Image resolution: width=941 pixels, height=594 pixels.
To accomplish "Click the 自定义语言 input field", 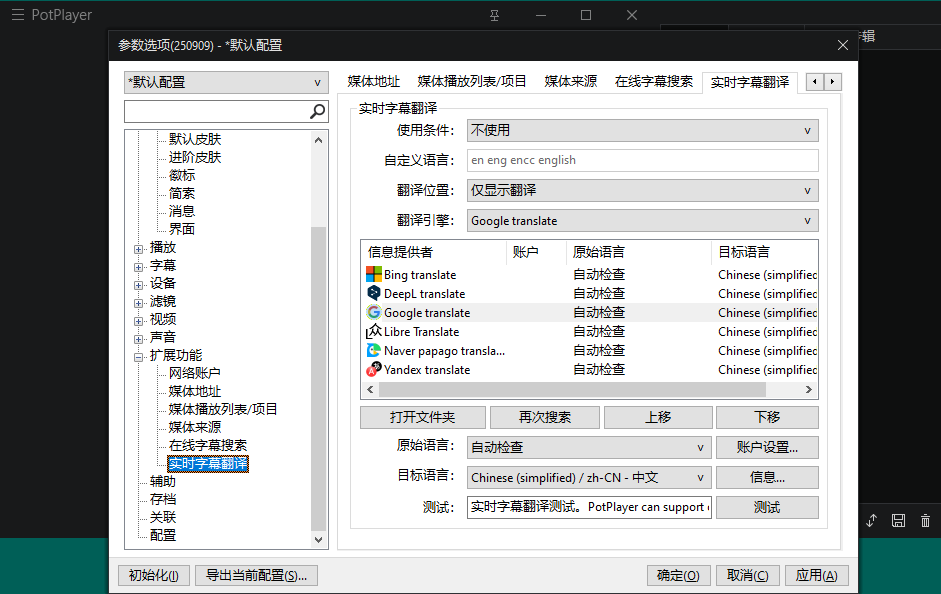I will coord(643,160).
